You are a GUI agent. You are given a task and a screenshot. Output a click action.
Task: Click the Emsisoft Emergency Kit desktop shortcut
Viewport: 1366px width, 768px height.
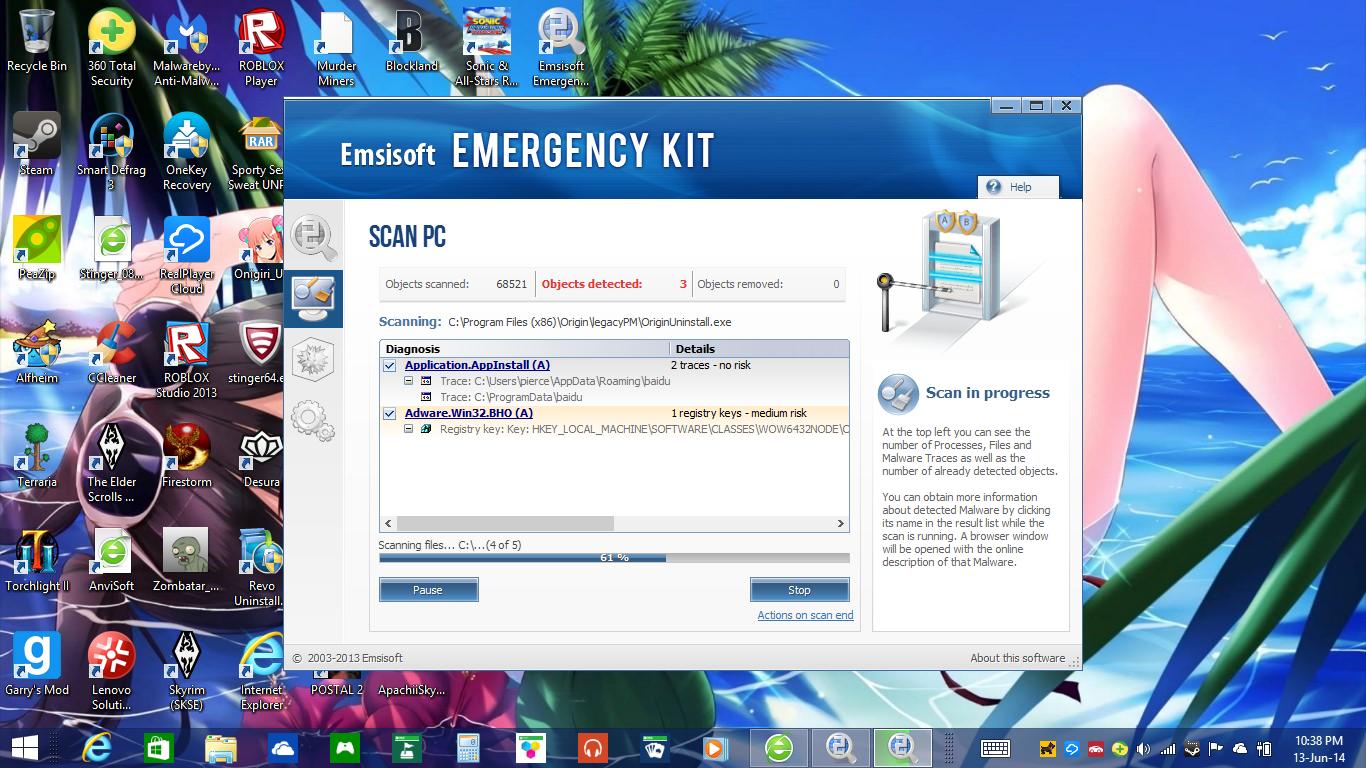coord(561,48)
